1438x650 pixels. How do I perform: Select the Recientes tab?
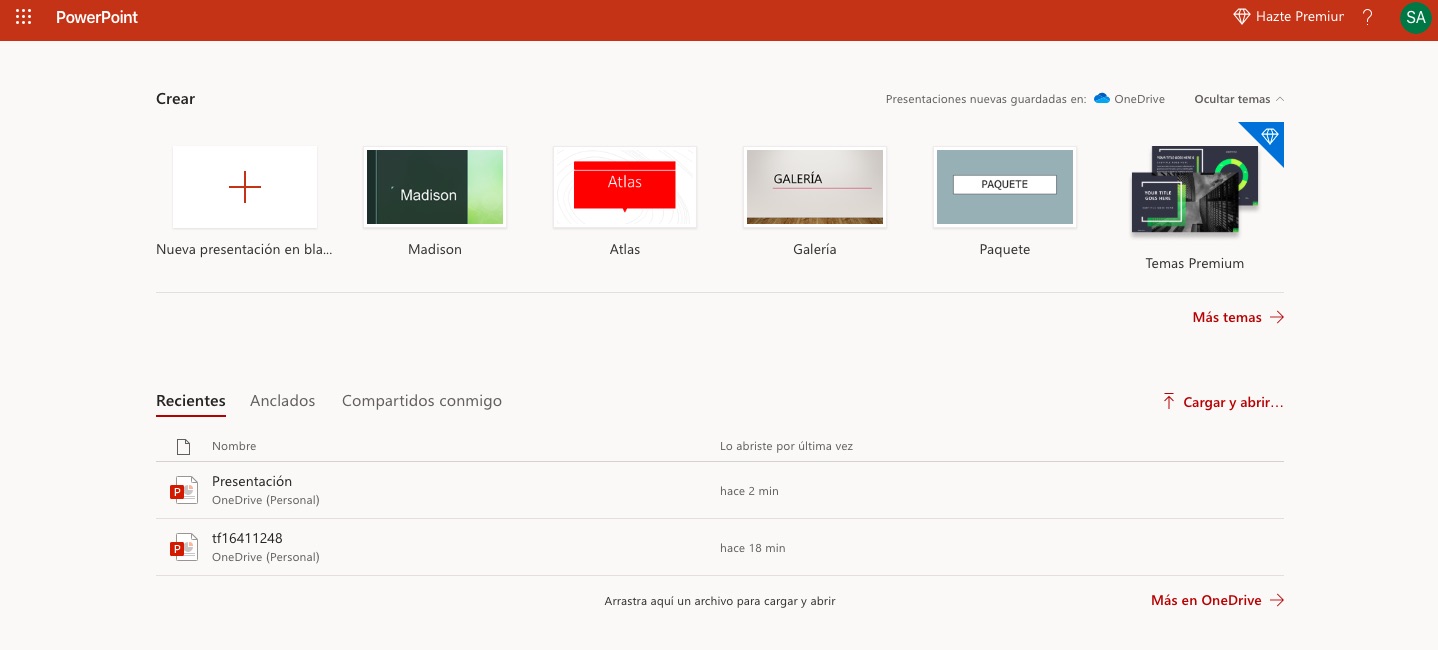tap(191, 401)
